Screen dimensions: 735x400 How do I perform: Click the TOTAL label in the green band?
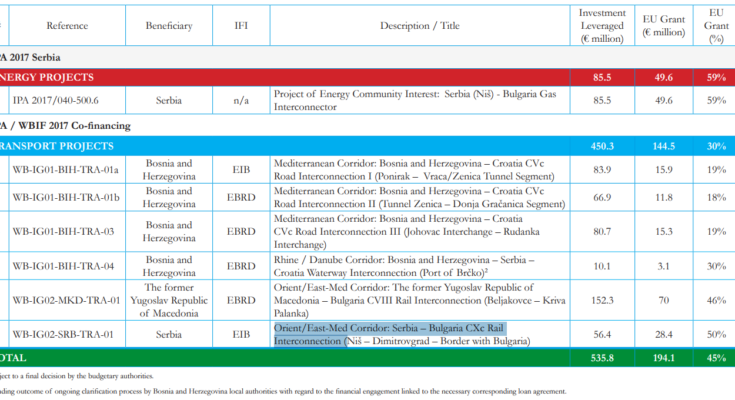click(13, 358)
